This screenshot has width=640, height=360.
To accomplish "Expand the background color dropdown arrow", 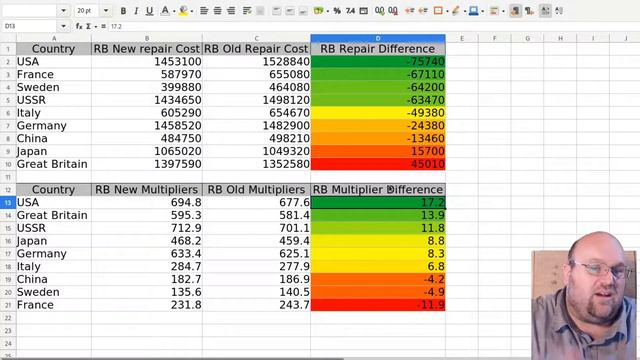I will coord(192,11).
